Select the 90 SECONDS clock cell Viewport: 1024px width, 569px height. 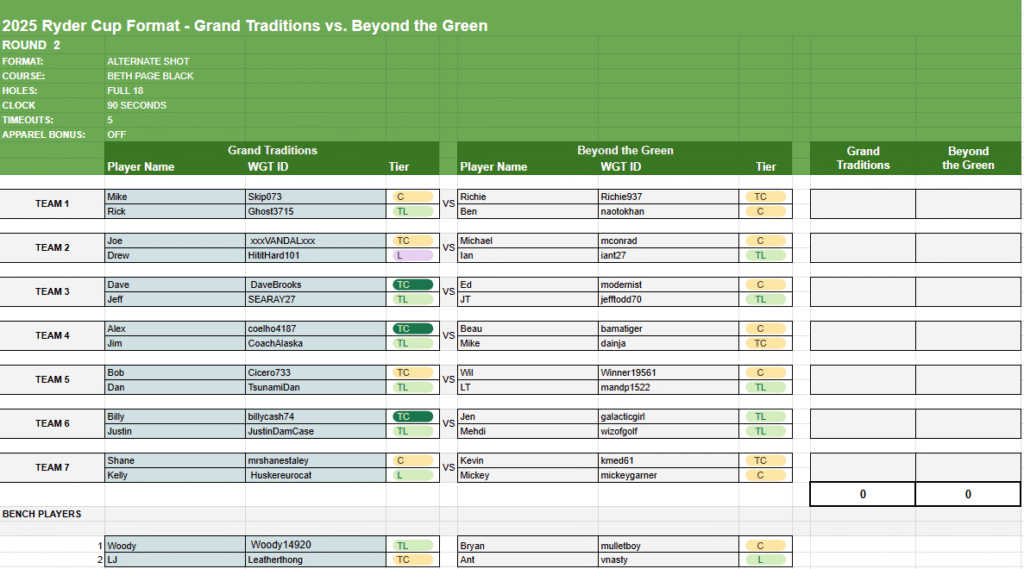coord(137,105)
